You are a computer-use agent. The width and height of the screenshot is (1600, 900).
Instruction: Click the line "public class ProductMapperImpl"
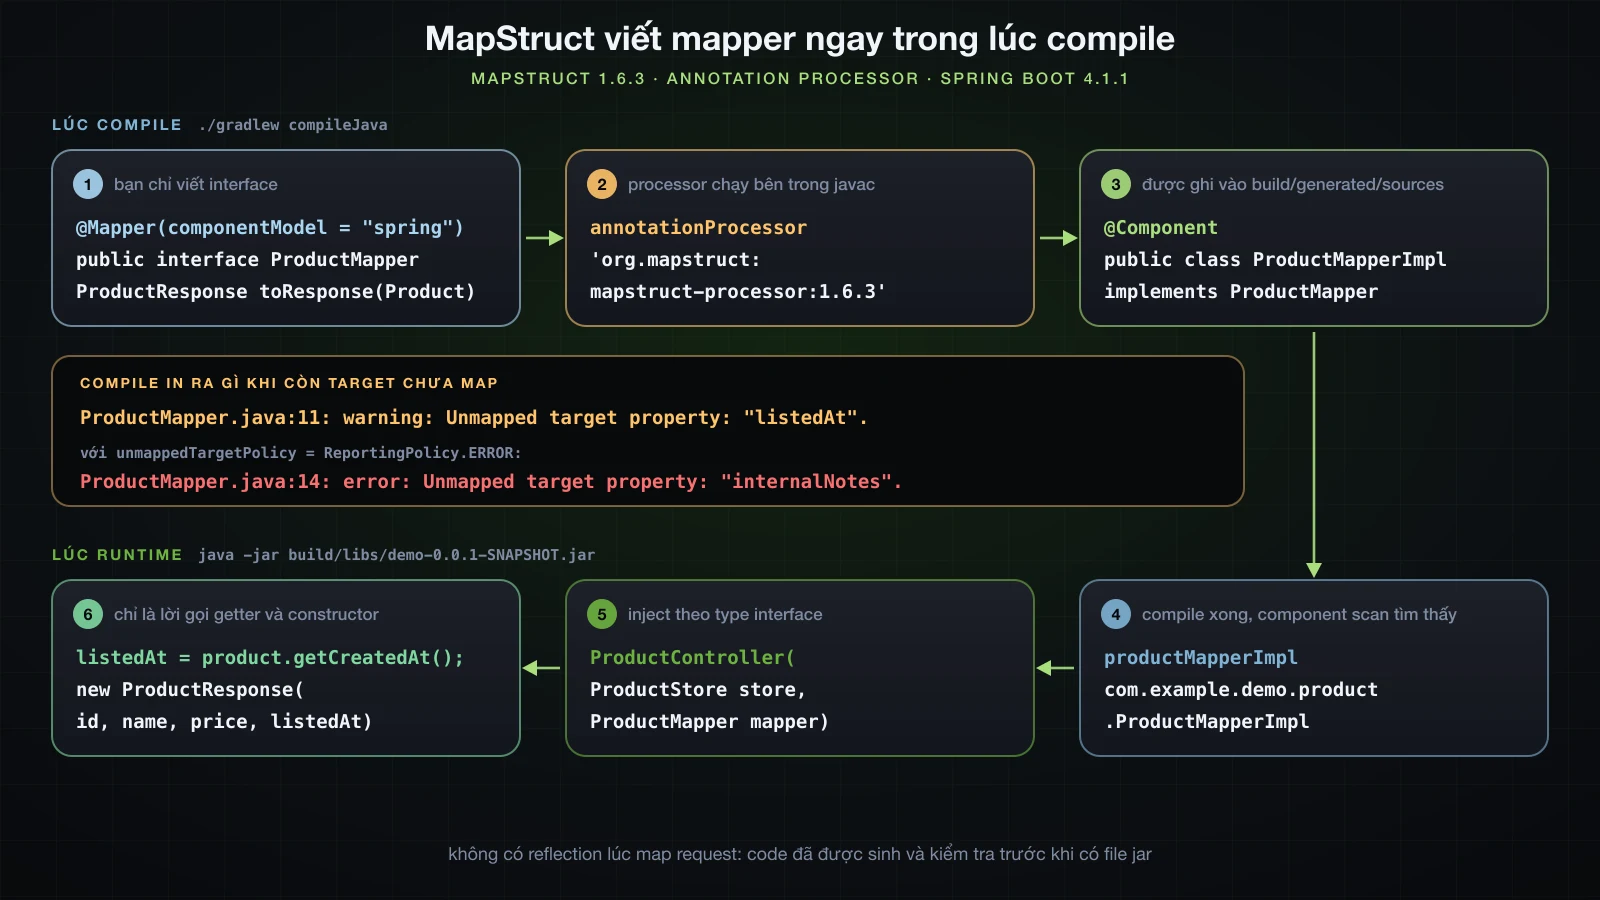[x=1275, y=260]
